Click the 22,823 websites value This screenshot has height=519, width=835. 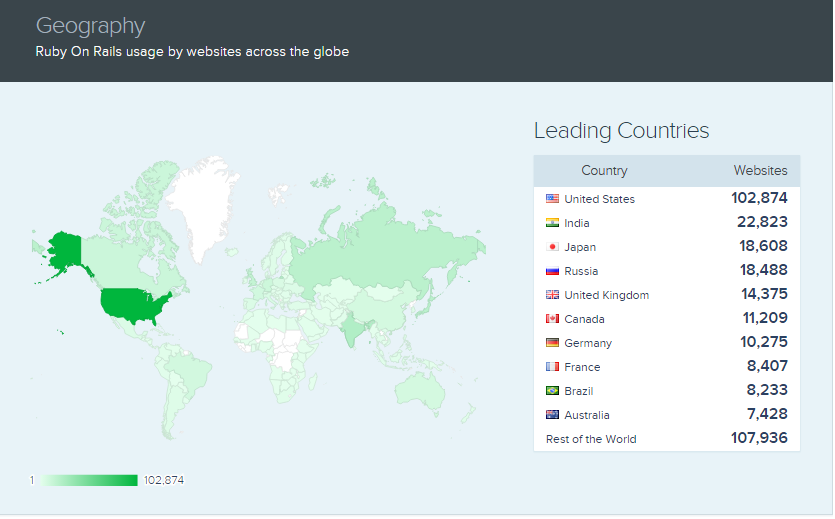[x=762, y=222]
